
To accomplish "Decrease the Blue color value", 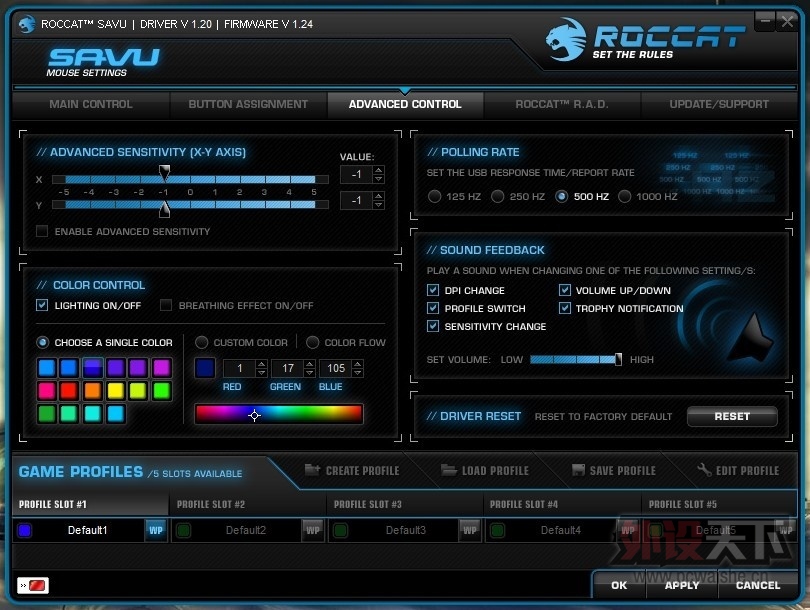I will tap(357, 372).
